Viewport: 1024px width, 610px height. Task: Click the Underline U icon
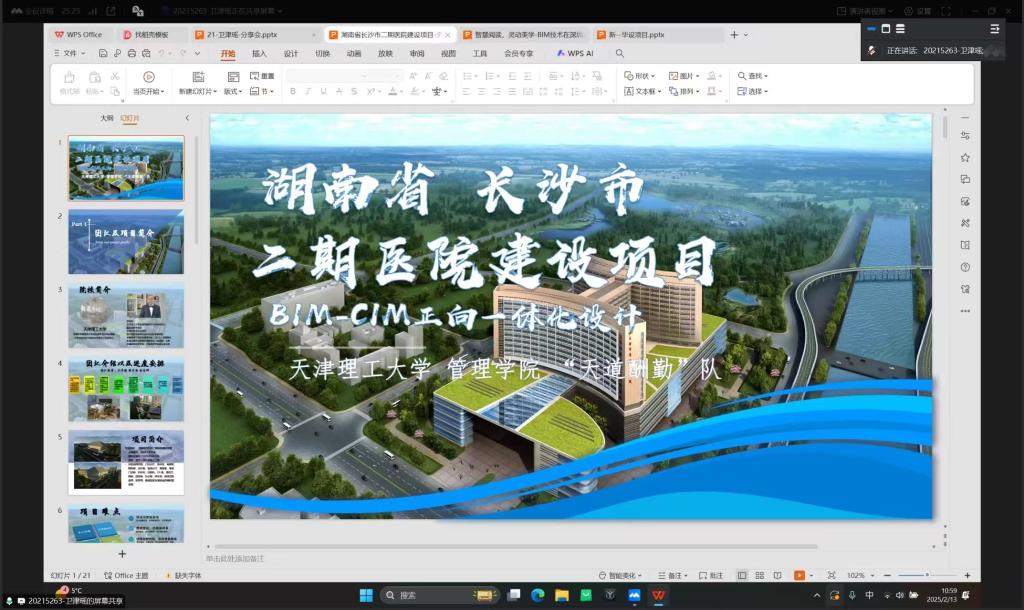tap(323, 91)
